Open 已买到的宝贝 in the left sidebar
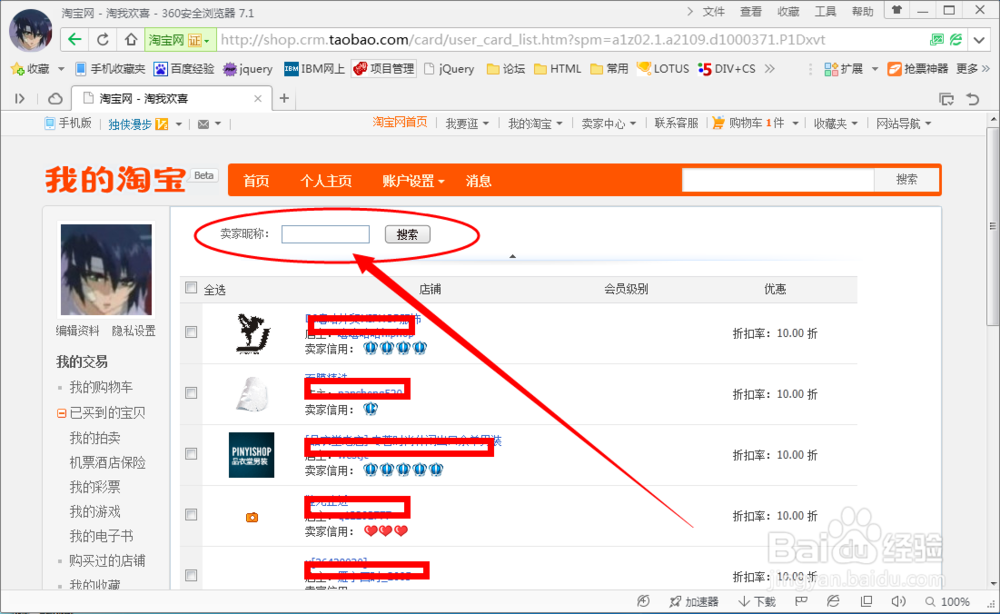This screenshot has height=614, width=1000. point(109,413)
